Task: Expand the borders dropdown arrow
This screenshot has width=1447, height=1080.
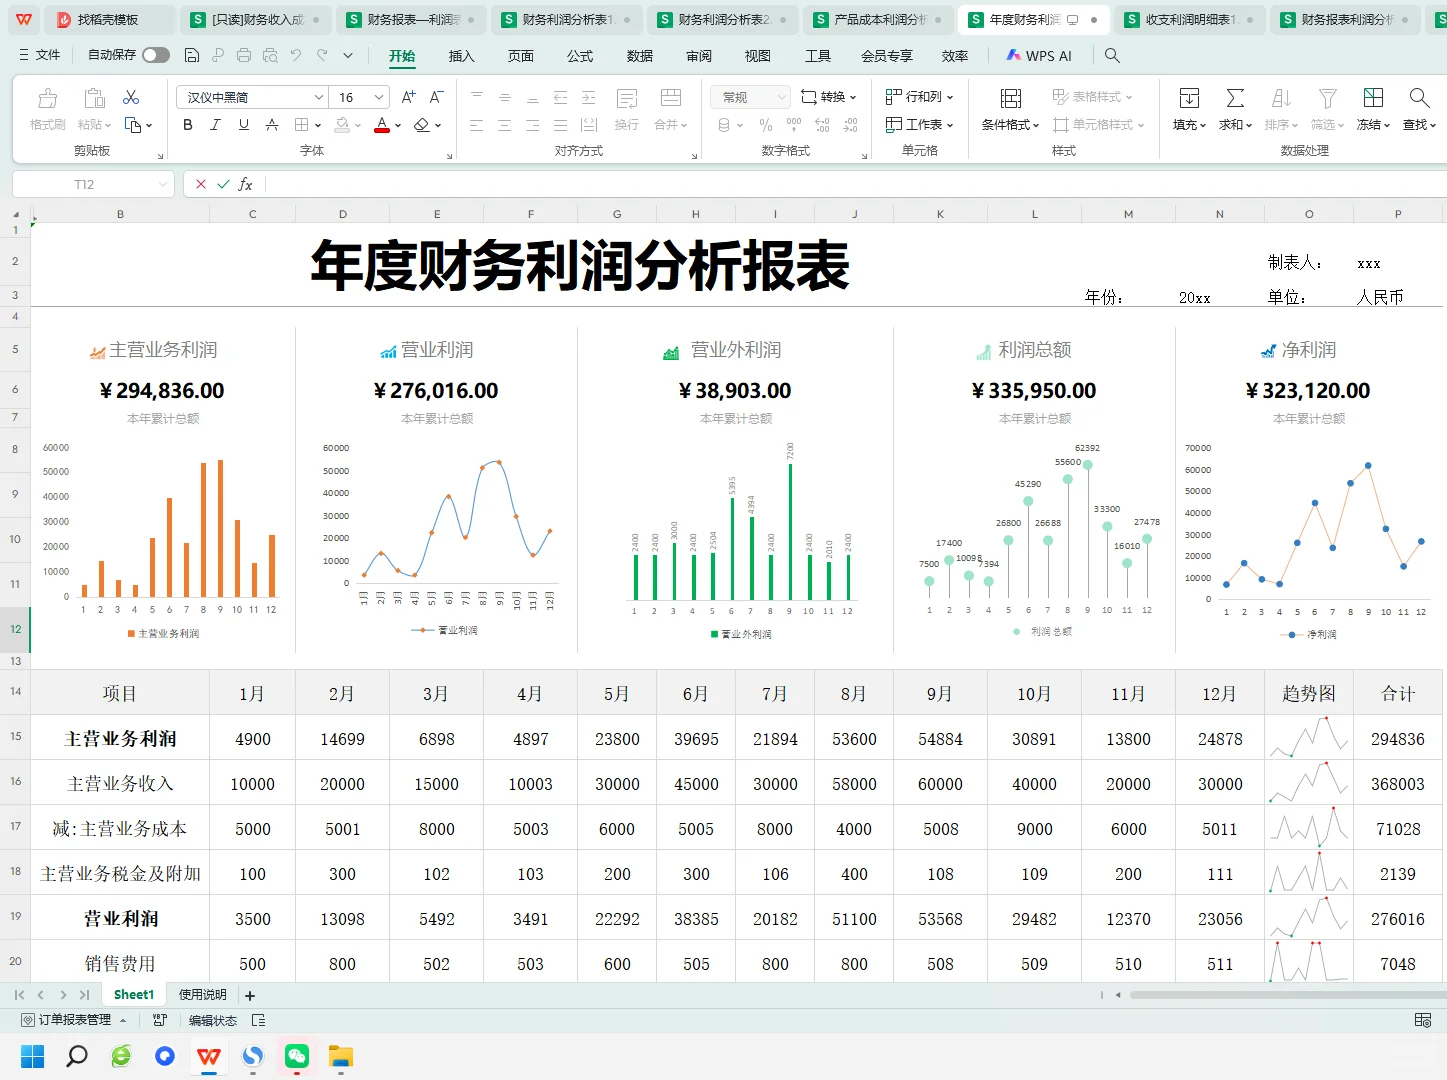Action: click(318, 126)
